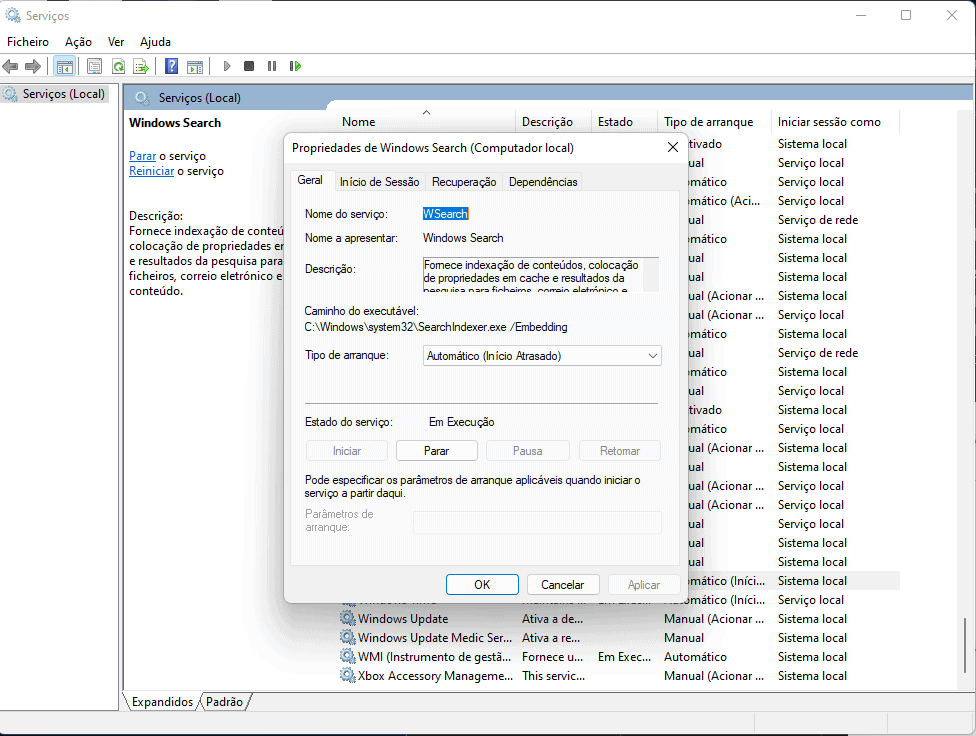The image size is (976, 736).
Task: Select the Windows Update Medic Ser... row
Action: tap(619, 638)
